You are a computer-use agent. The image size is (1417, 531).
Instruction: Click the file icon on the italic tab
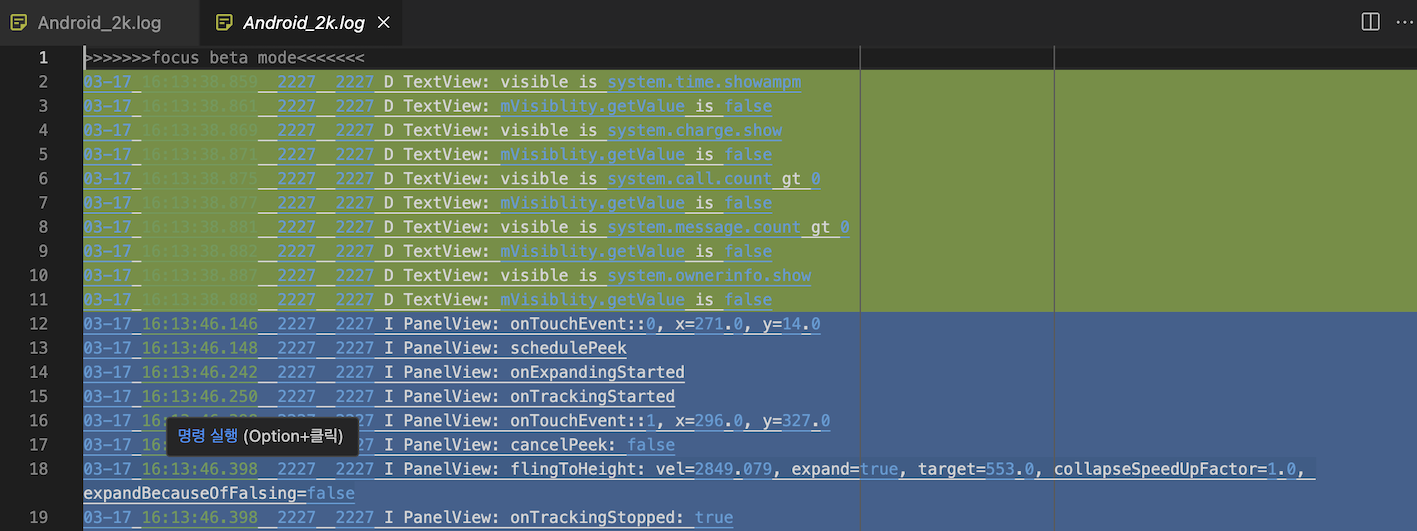pyautogui.click(x=223, y=23)
